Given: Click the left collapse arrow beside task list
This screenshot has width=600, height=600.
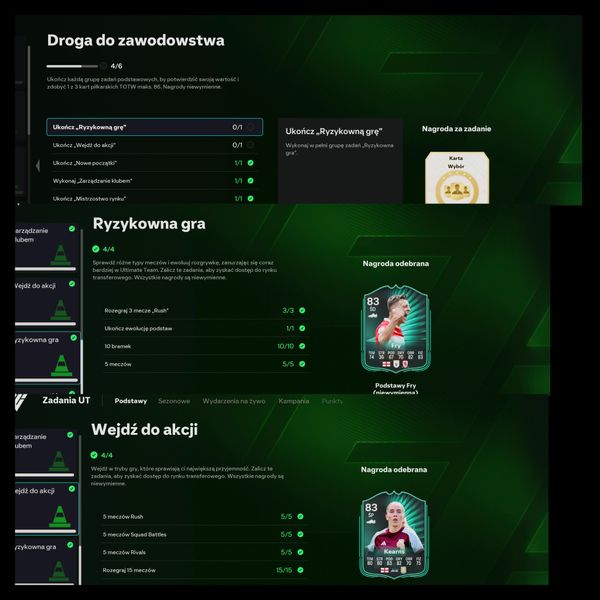Looking at the screenshot, I should [38, 166].
